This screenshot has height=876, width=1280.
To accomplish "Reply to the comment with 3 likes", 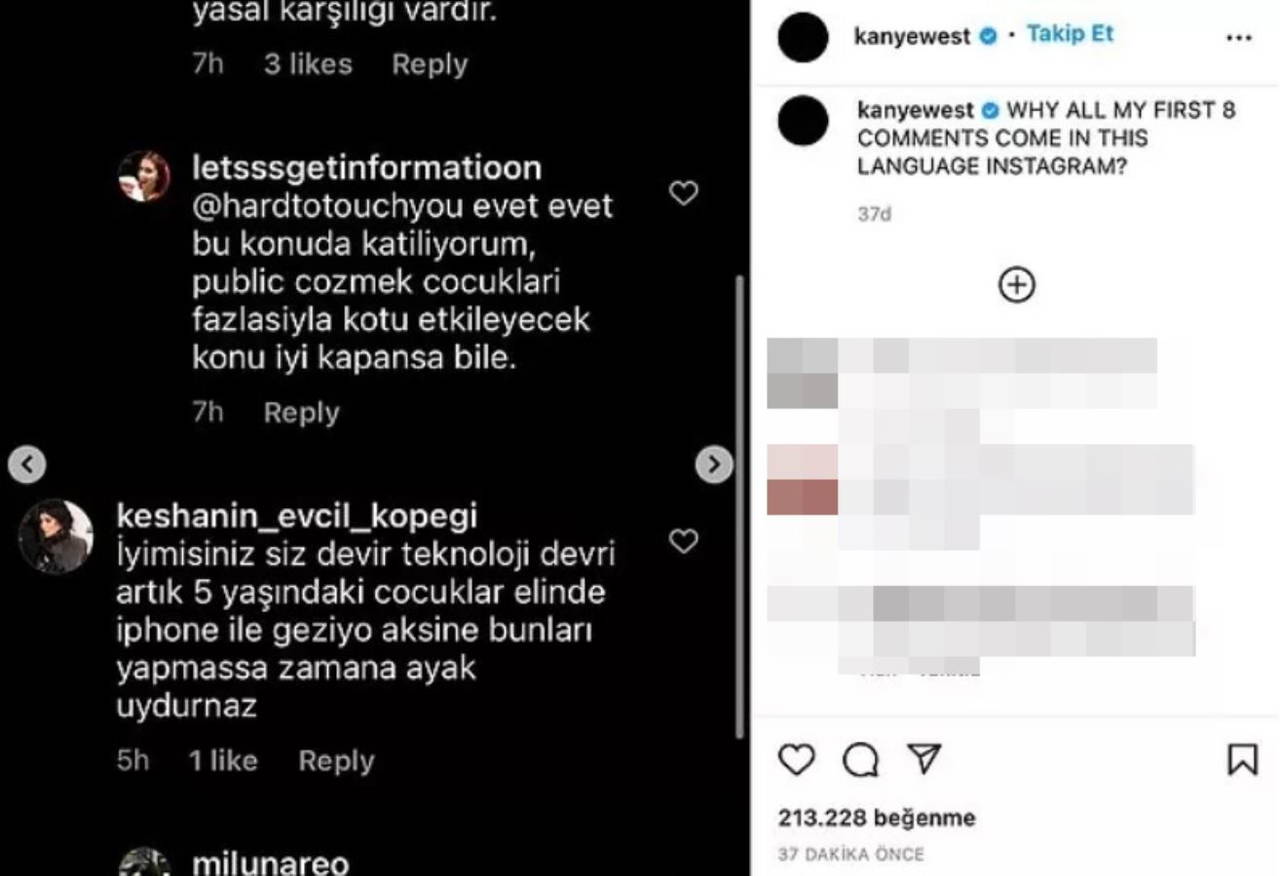I will coord(429,65).
